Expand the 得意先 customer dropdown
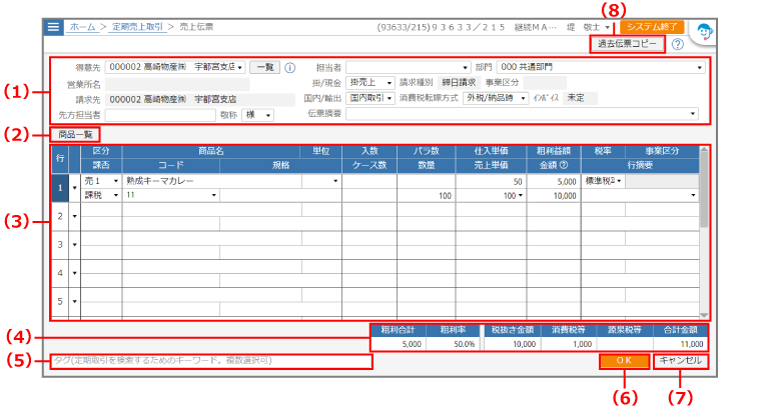The image size is (760, 416). [240, 67]
